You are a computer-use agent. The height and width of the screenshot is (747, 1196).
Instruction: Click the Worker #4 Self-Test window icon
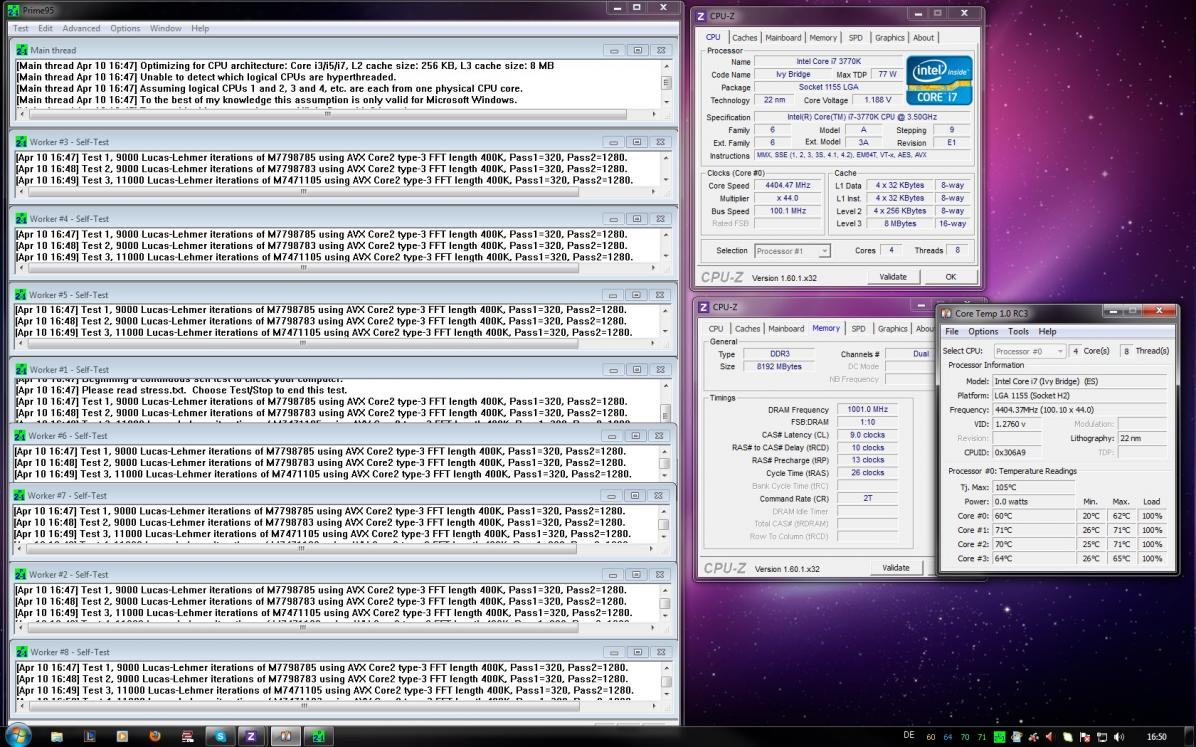pos(21,218)
